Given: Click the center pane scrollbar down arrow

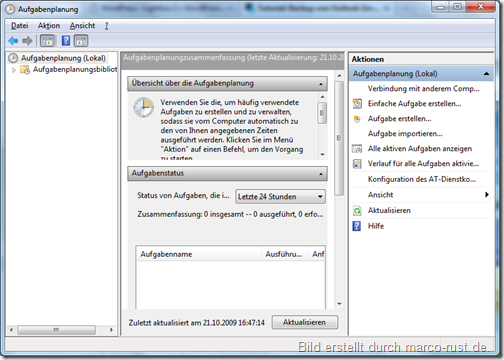Looking at the screenshot, I should [339, 304].
